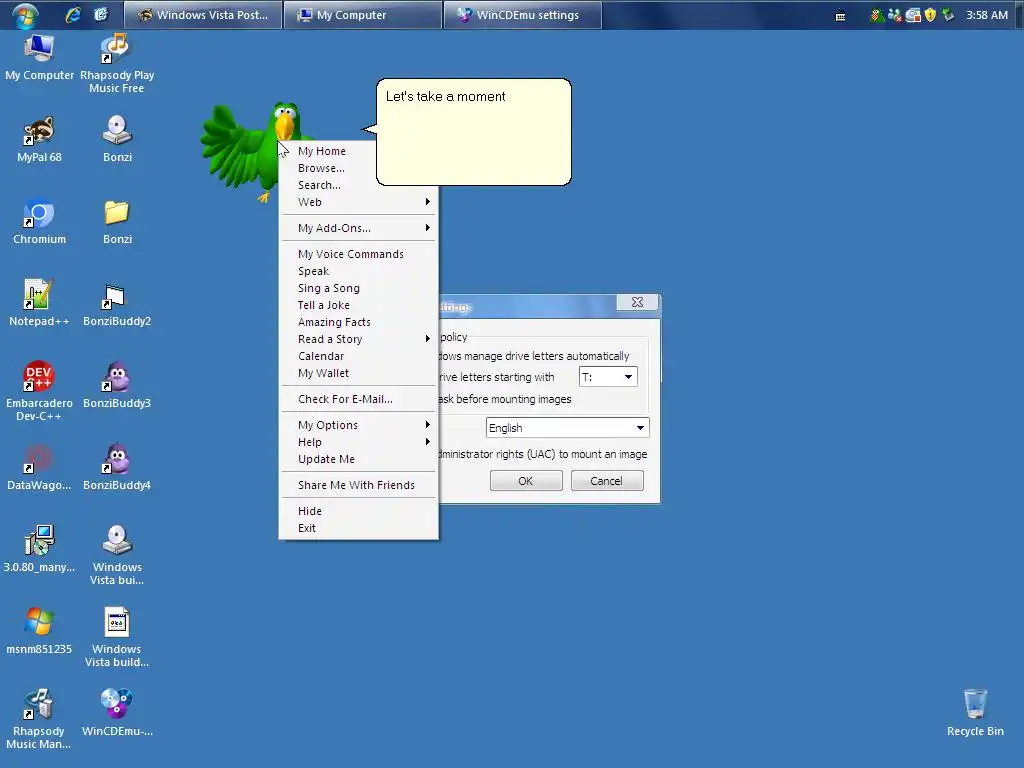
Task: Expand the My Add-Ons... submenu
Action: click(359, 228)
